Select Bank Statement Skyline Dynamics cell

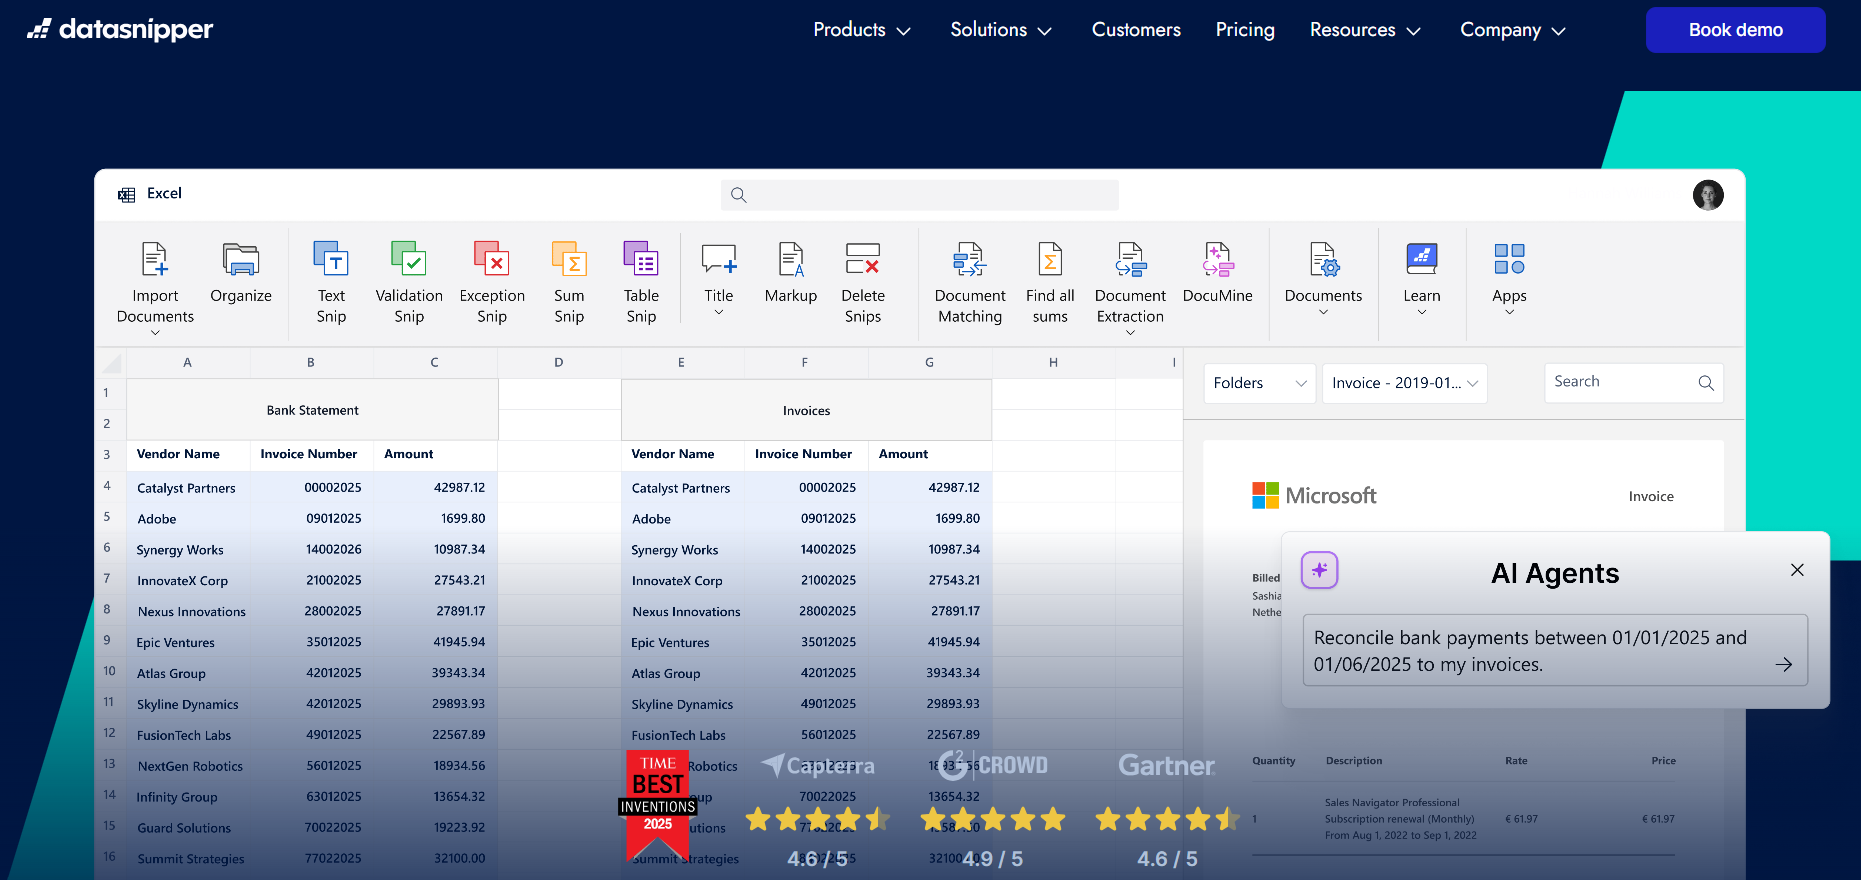(x=188, y=705)
